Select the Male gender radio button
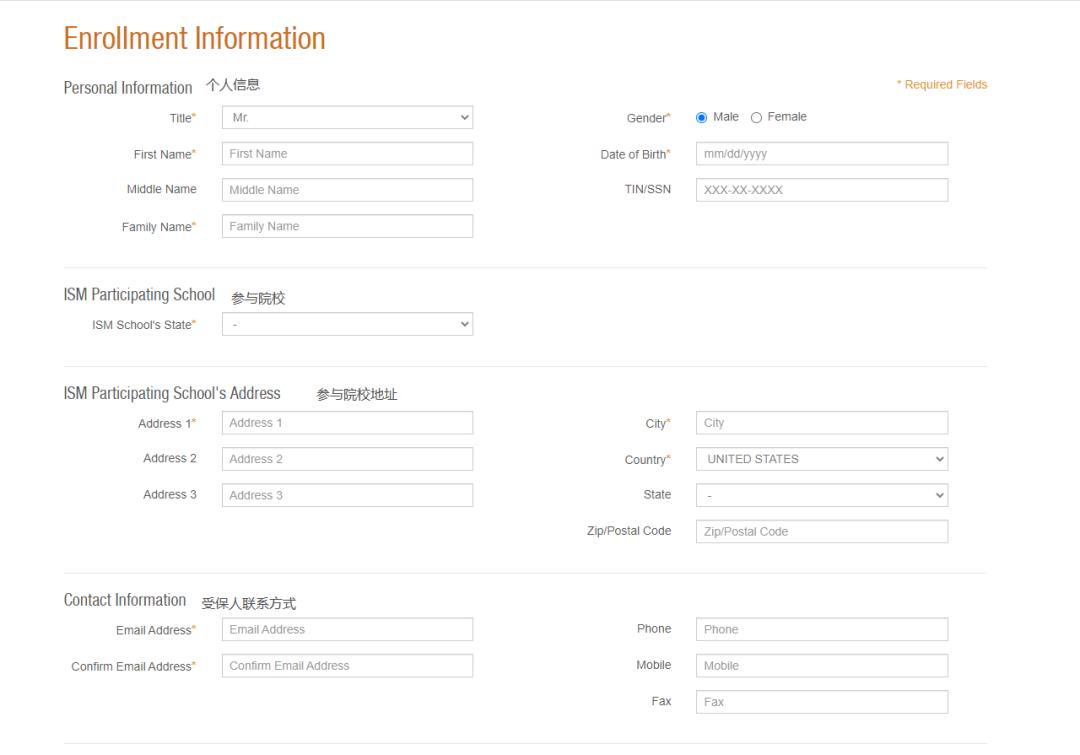This screenshot has height=755, width=1080. pyautogui.click(x=701, y=118)
